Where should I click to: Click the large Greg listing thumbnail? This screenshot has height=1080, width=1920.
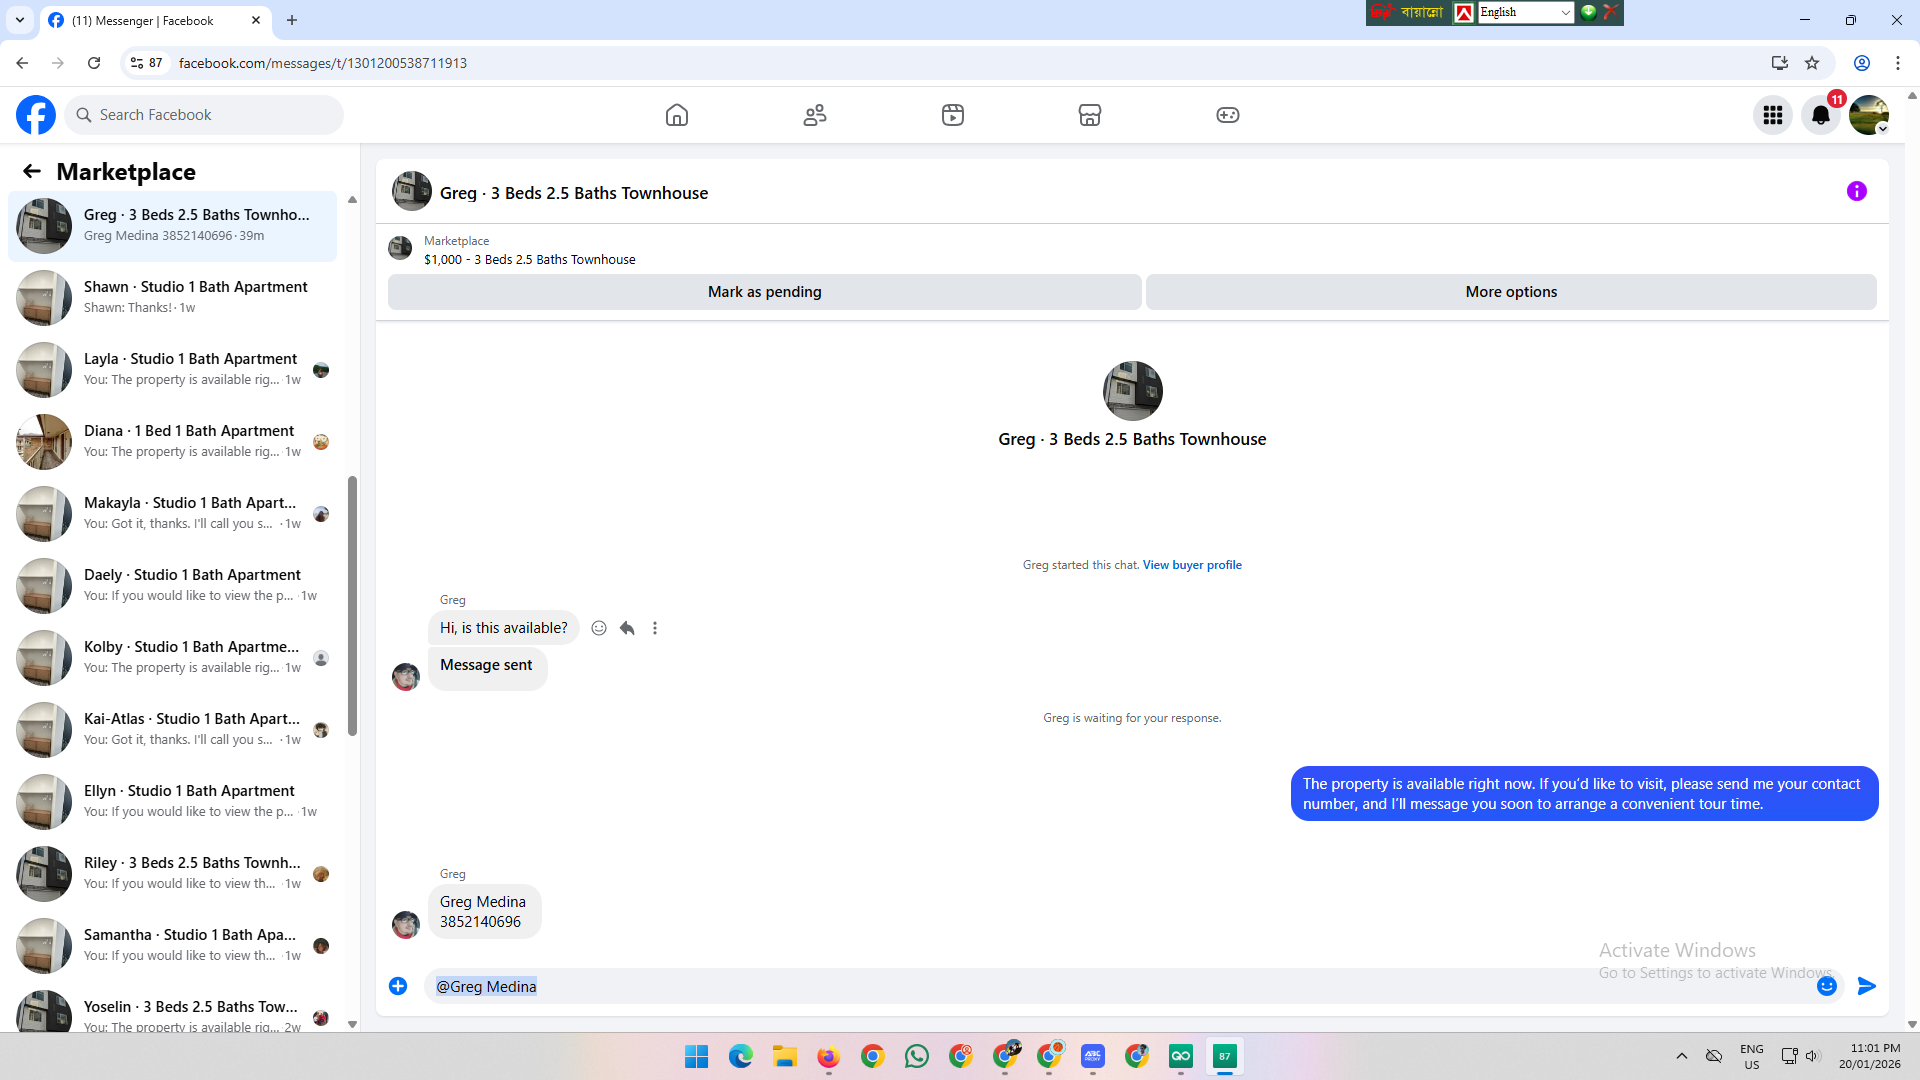1132,391
